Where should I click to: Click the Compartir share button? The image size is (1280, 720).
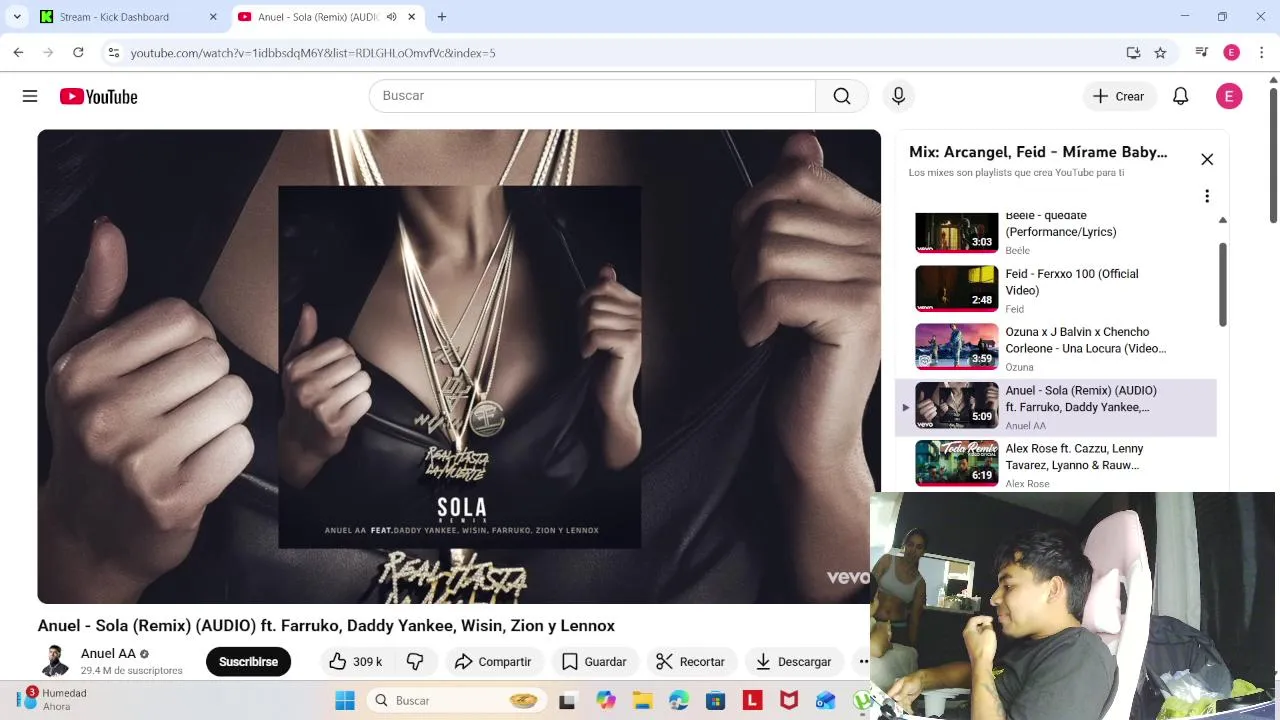point(493,662)
